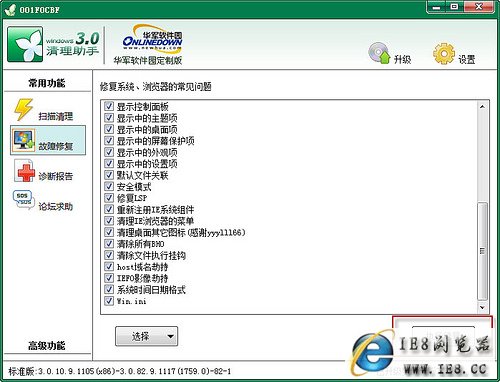Select the Fault Repair (故障修复) monitor icon

point(23,140)
